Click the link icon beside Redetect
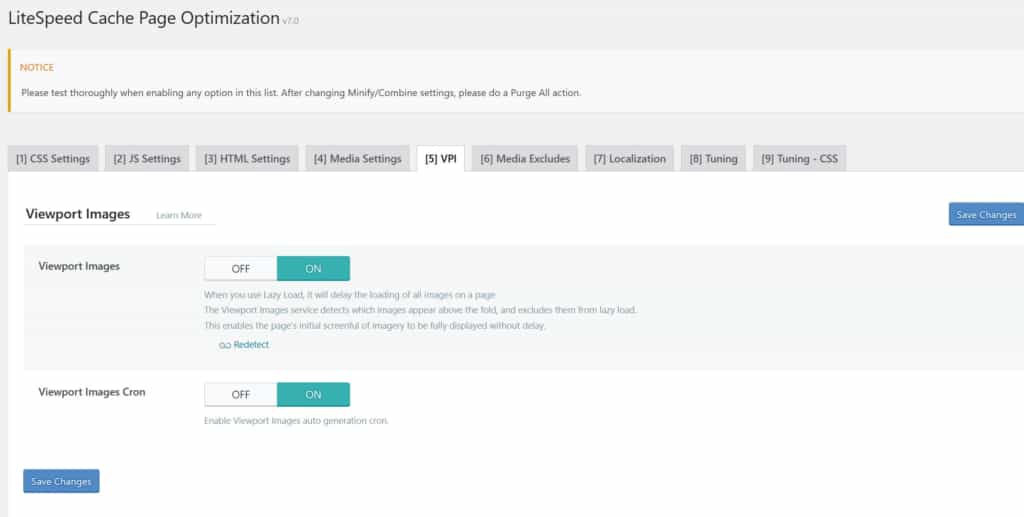Viewport: 1024px width, 517px height. coord(225,345)
